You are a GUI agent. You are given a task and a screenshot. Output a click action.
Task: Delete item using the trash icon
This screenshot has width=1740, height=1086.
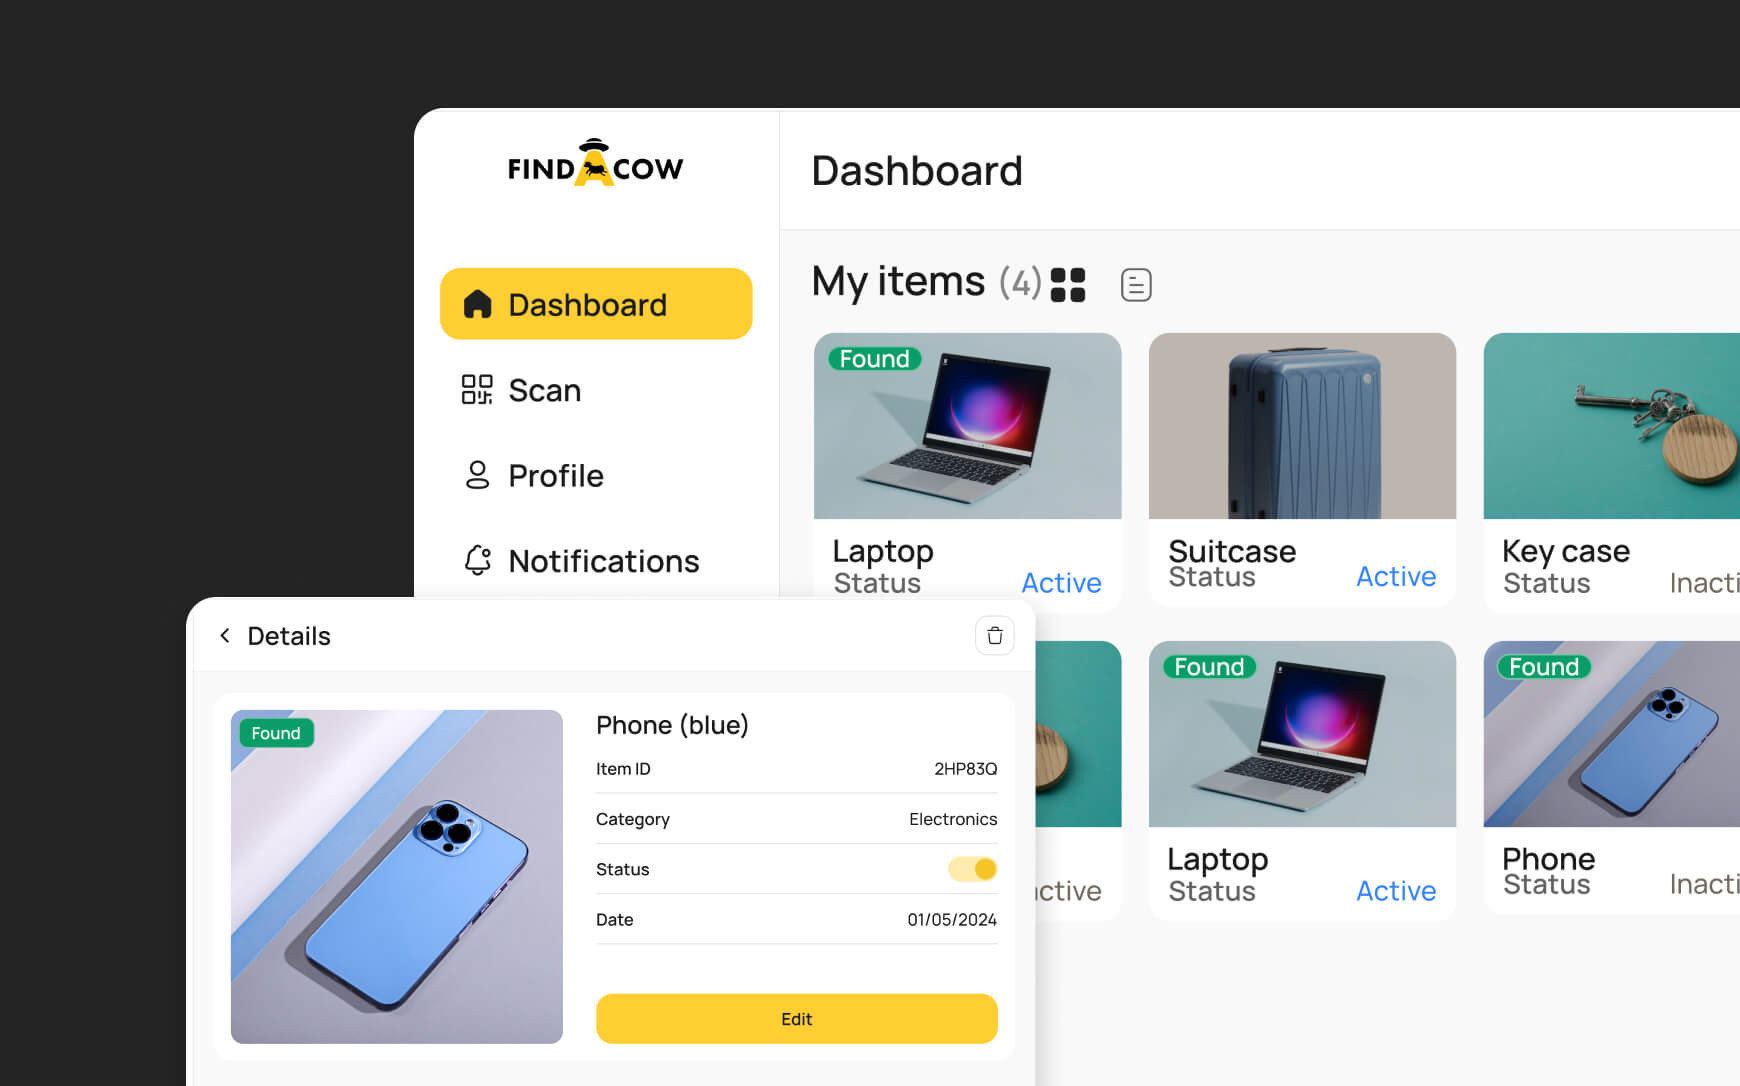(995, 636)
